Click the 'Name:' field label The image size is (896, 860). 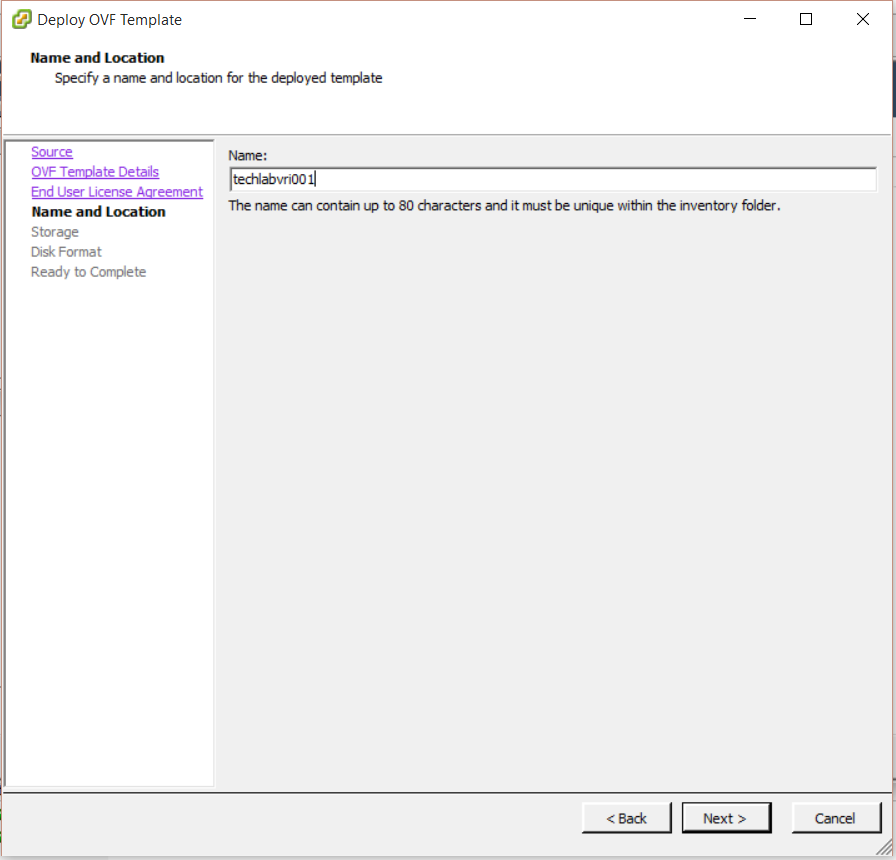click(x=247, y=155)
